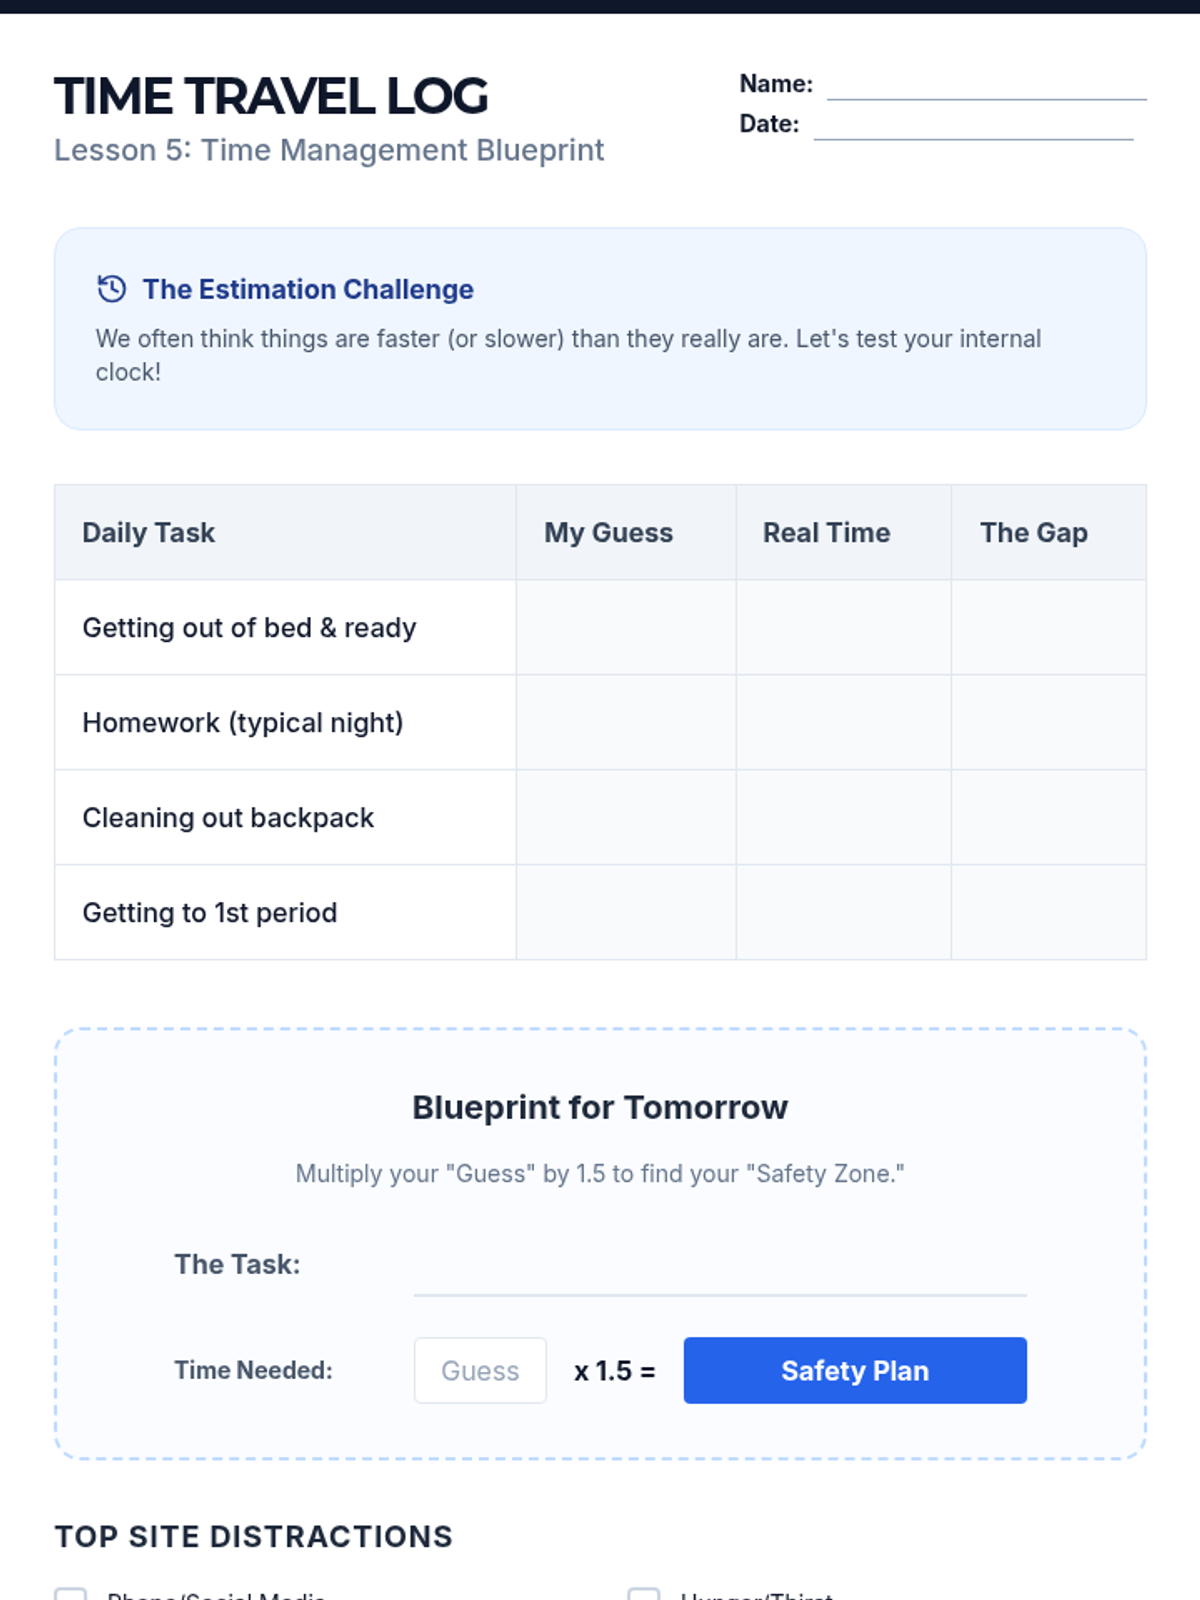
Task: Click the blue Safety Plan button
Action: [855, 1370]
